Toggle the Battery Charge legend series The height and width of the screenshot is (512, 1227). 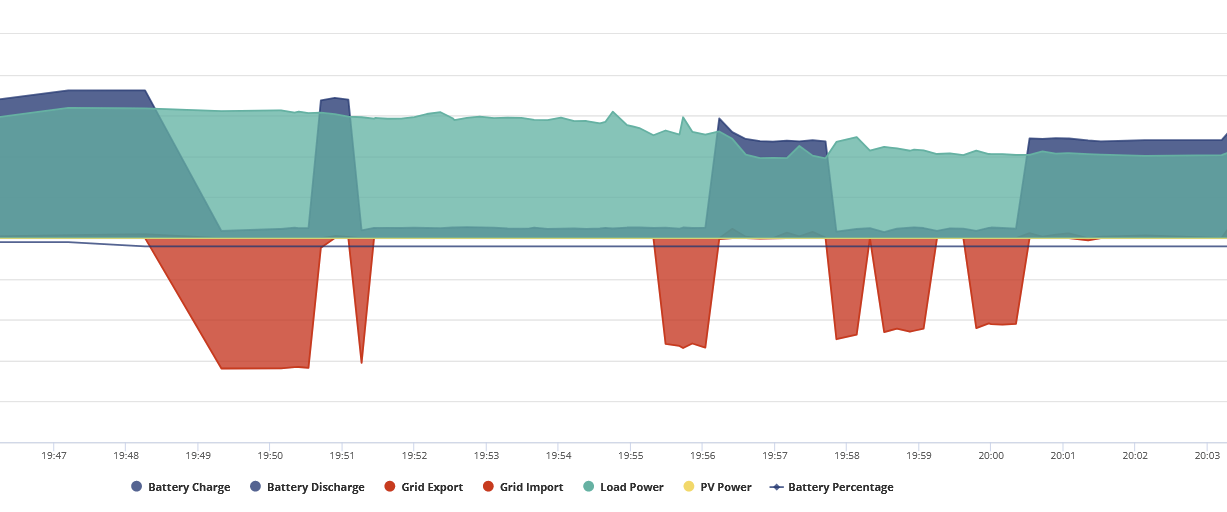tap(181, 487)
